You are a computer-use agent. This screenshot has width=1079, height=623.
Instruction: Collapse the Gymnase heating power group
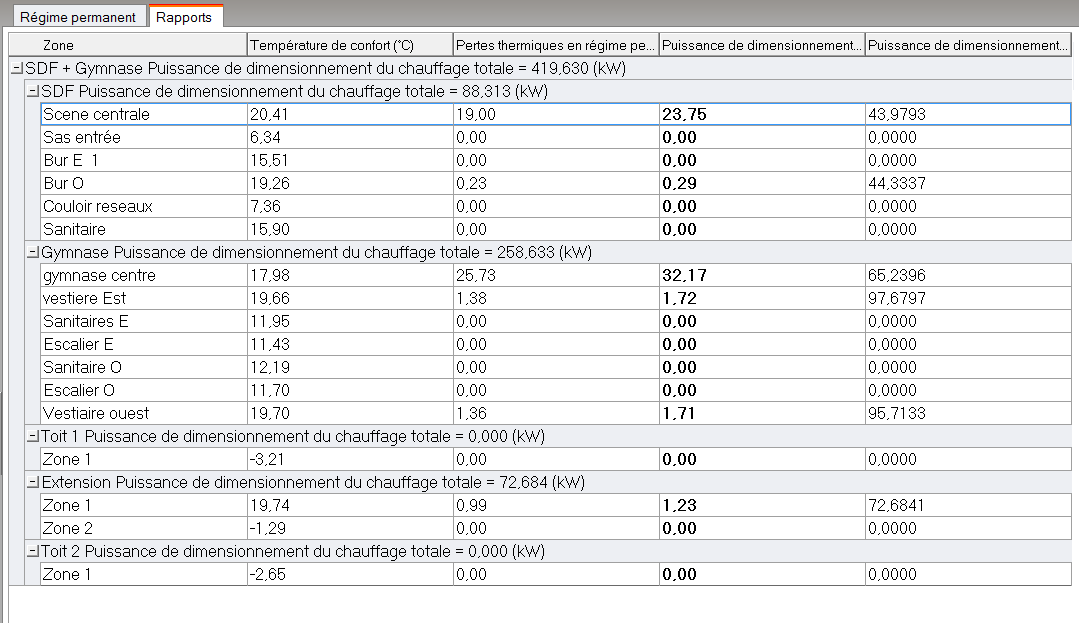[x=32, y=252]
